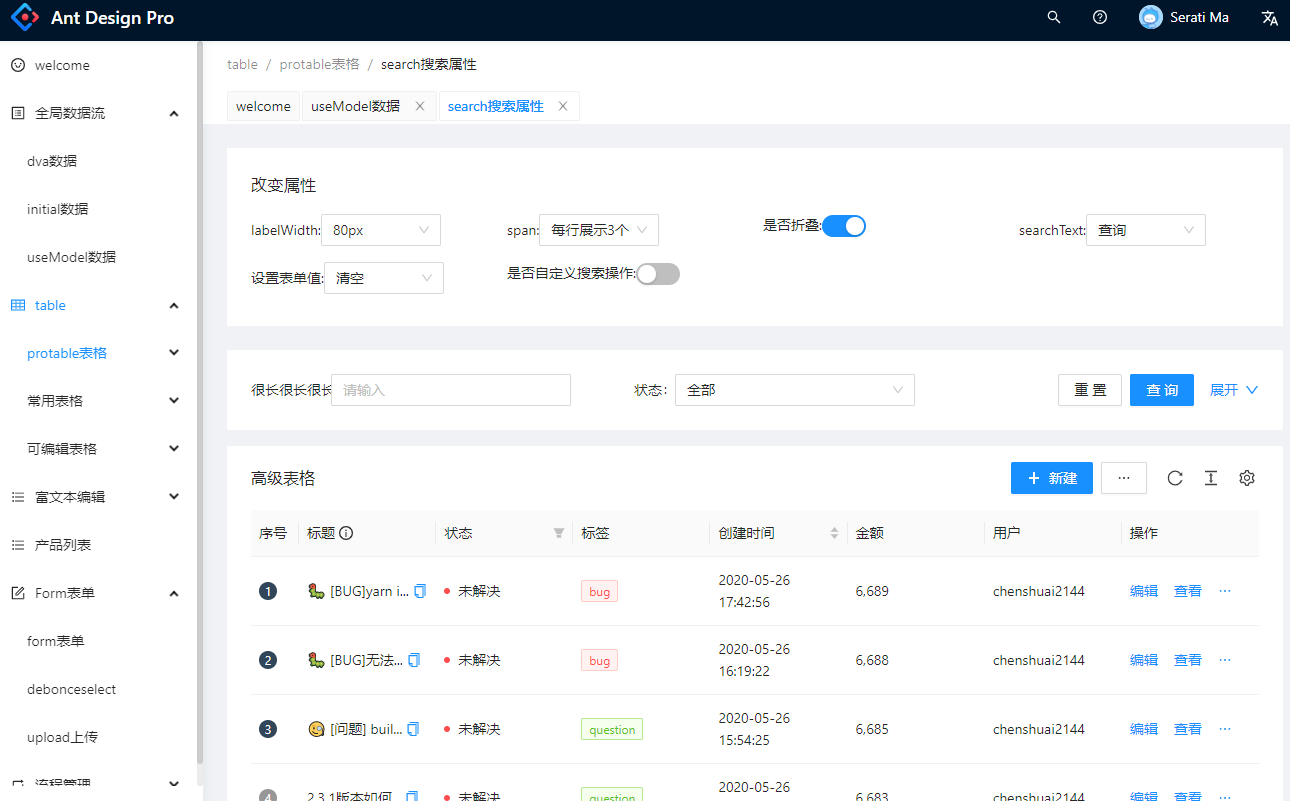
Task: Expand search form via 展开
Action: pyautogui.click(x=1234, y=390)
